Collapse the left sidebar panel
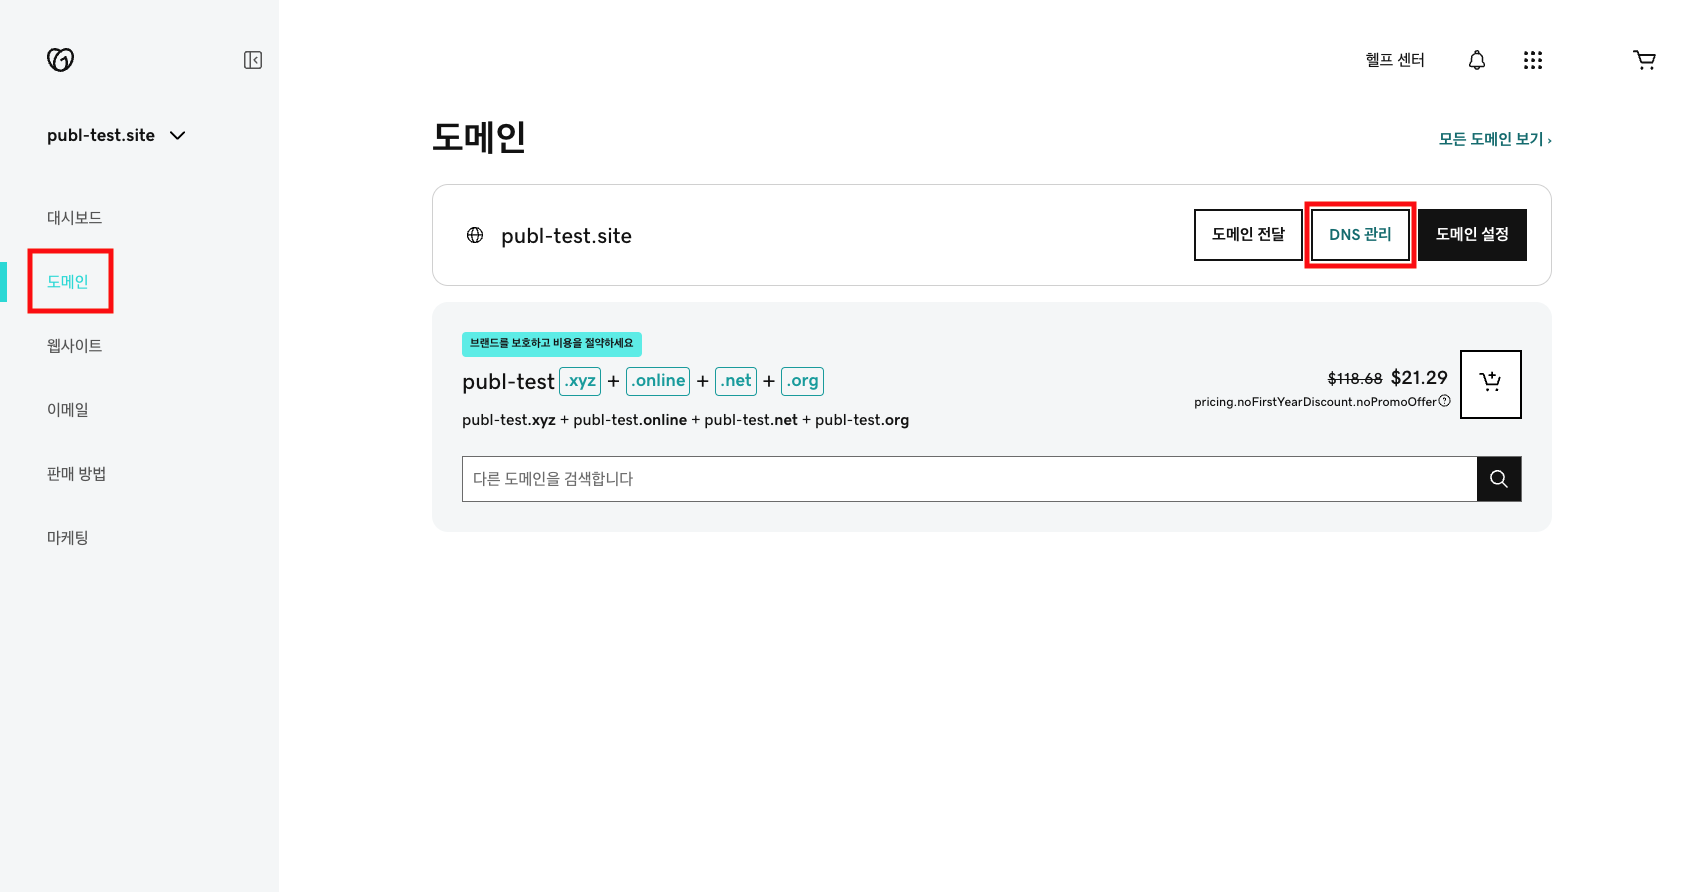 click(253, 60)
